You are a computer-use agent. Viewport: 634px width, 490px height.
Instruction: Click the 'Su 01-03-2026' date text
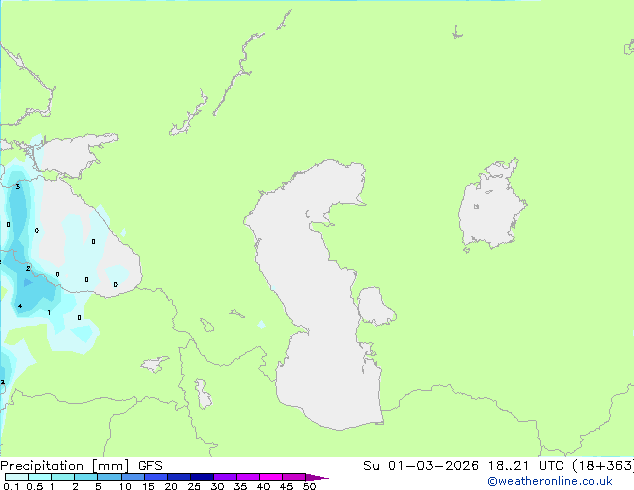(x=421, y=466)
